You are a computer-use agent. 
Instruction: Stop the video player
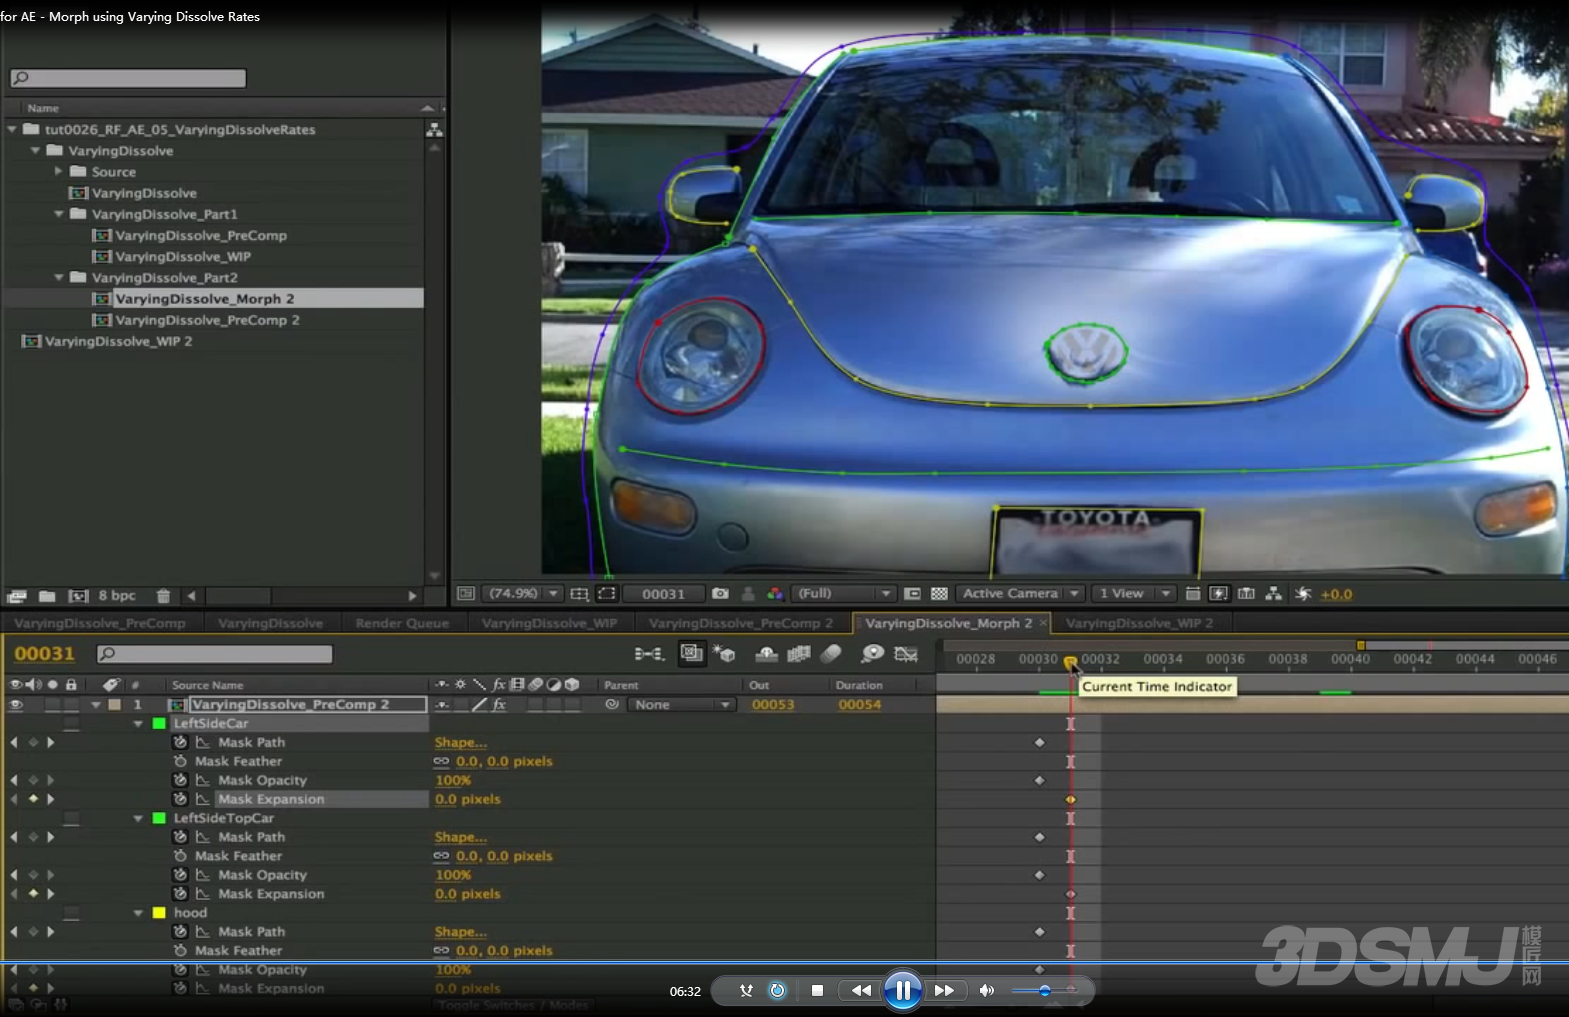(817, 990)
